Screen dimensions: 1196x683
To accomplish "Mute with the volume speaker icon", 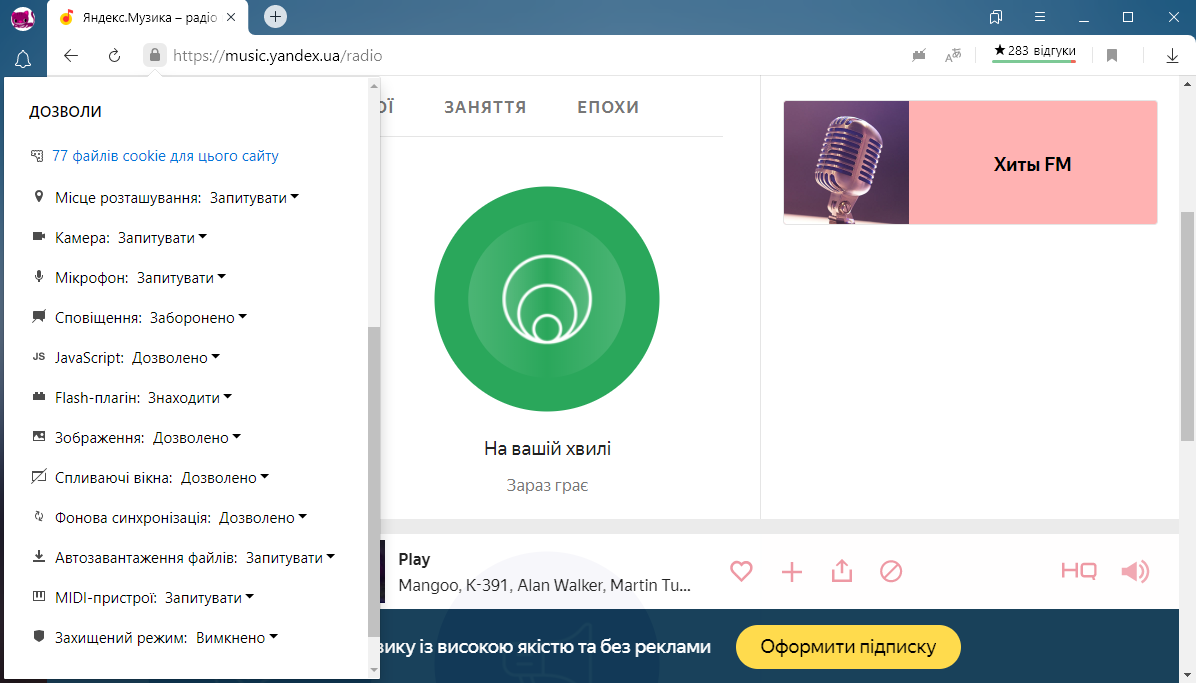I will [x=1135, y=571].
